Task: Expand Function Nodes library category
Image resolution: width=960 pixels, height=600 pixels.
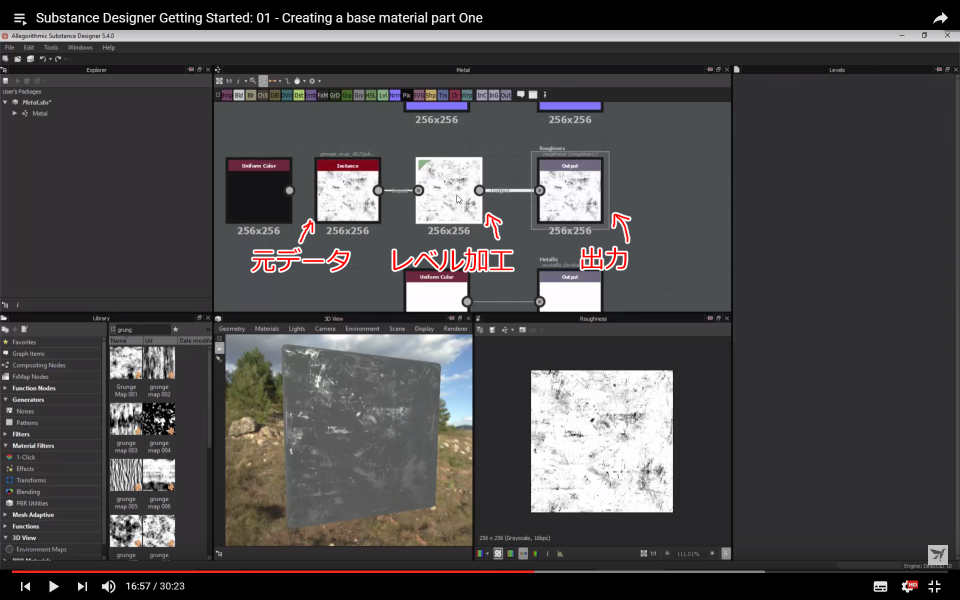Action: click(6, 388)
